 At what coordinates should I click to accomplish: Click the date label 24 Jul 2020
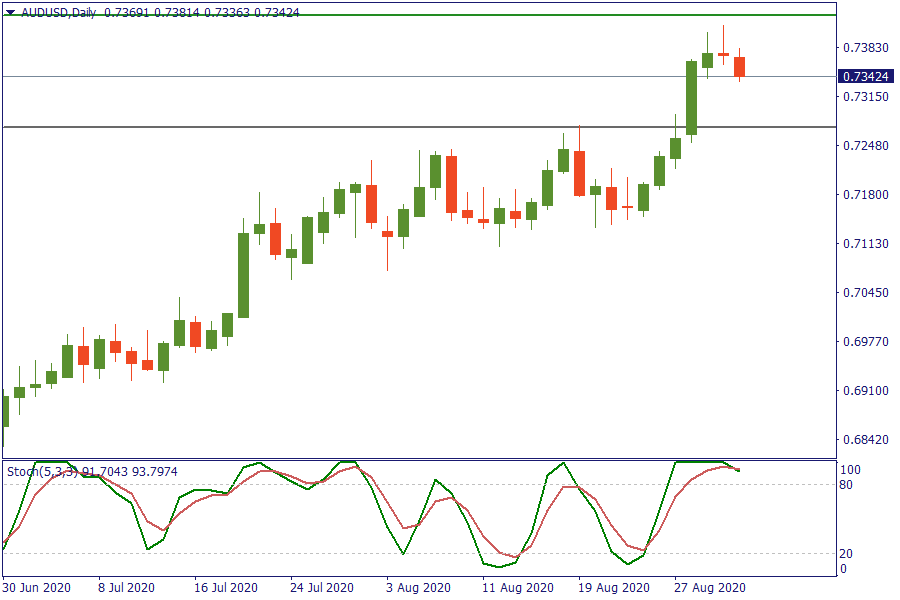coord(322,588)
